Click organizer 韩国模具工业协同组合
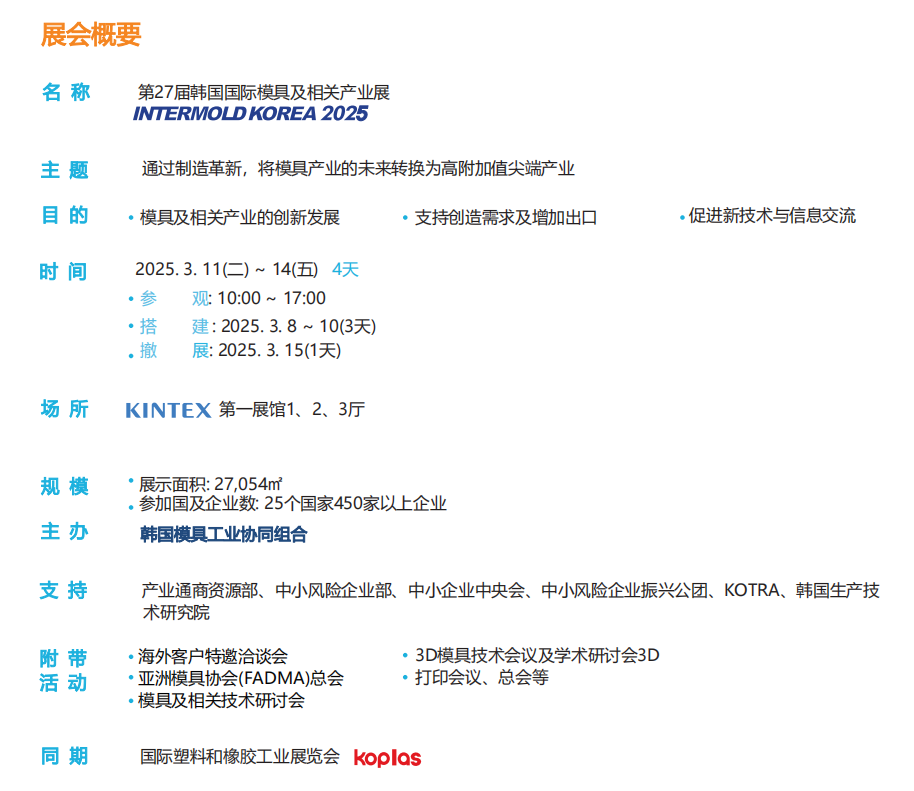This screenshot has height=791, width=914. pyautogui.click(x=224, y=535)
